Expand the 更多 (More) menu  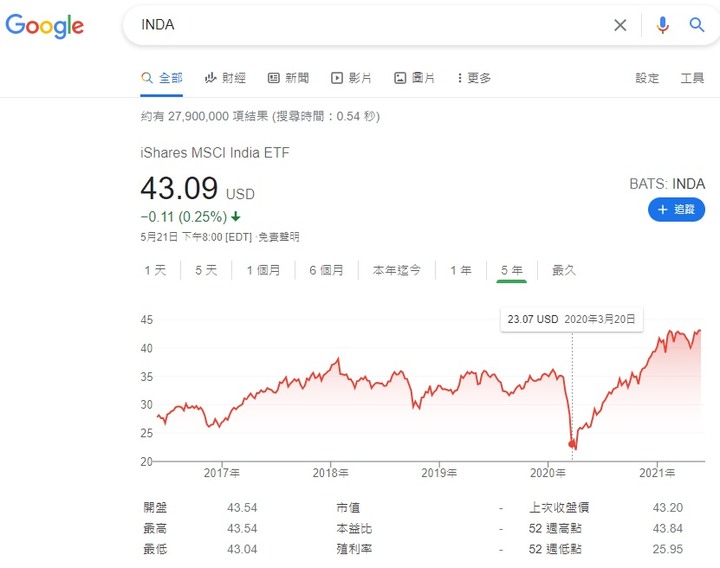[474, 78]
